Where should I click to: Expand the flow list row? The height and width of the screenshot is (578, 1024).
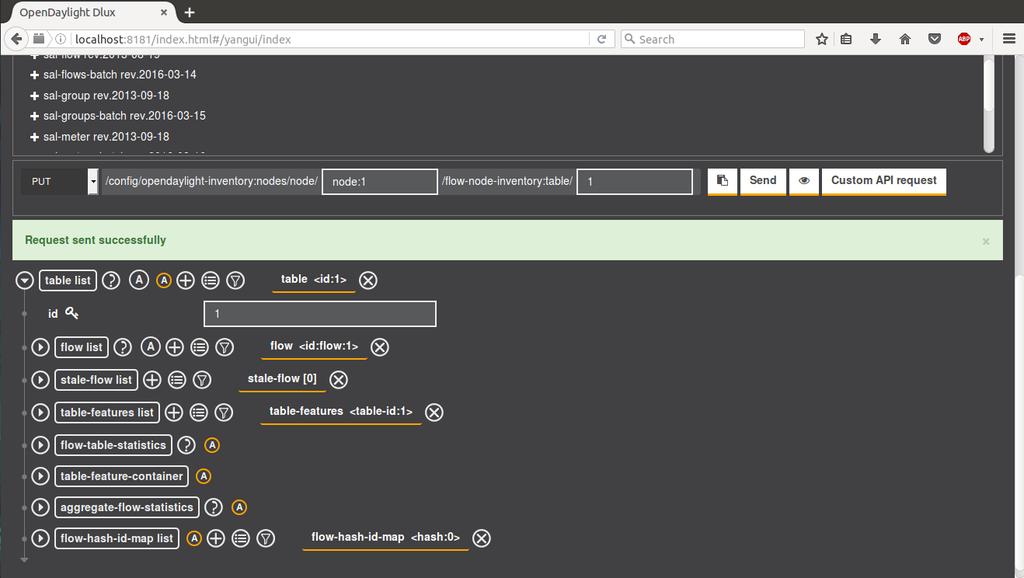click(x=40, y=347)
